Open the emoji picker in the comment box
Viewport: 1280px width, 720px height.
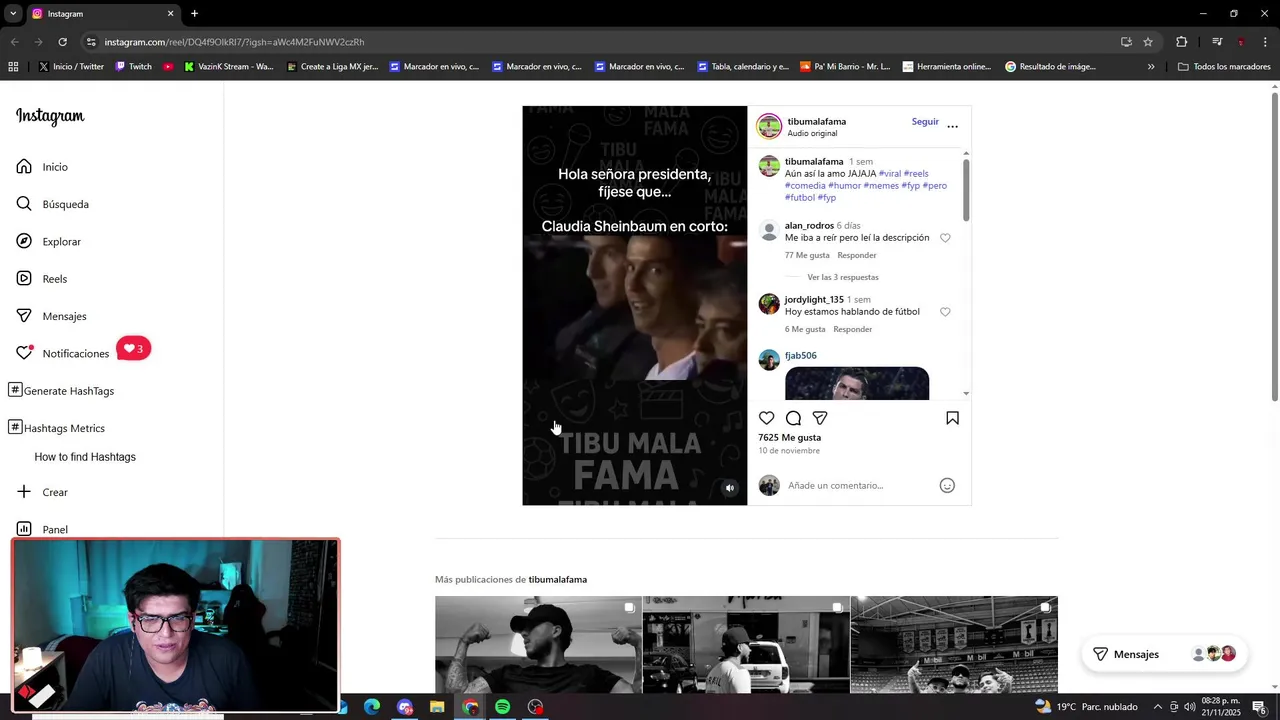(x=947, y=485)
